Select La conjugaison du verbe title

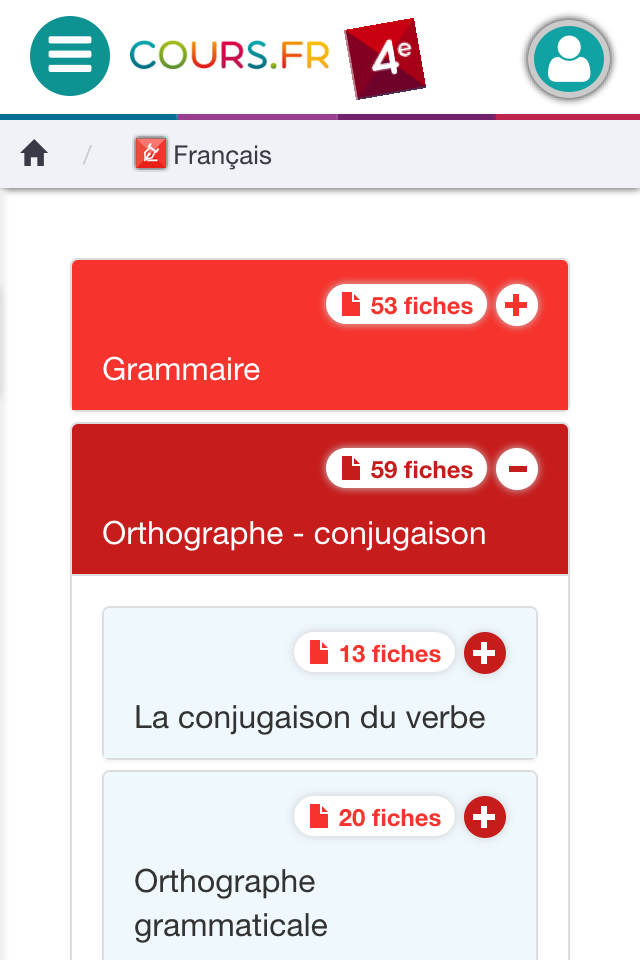point(309,717)
